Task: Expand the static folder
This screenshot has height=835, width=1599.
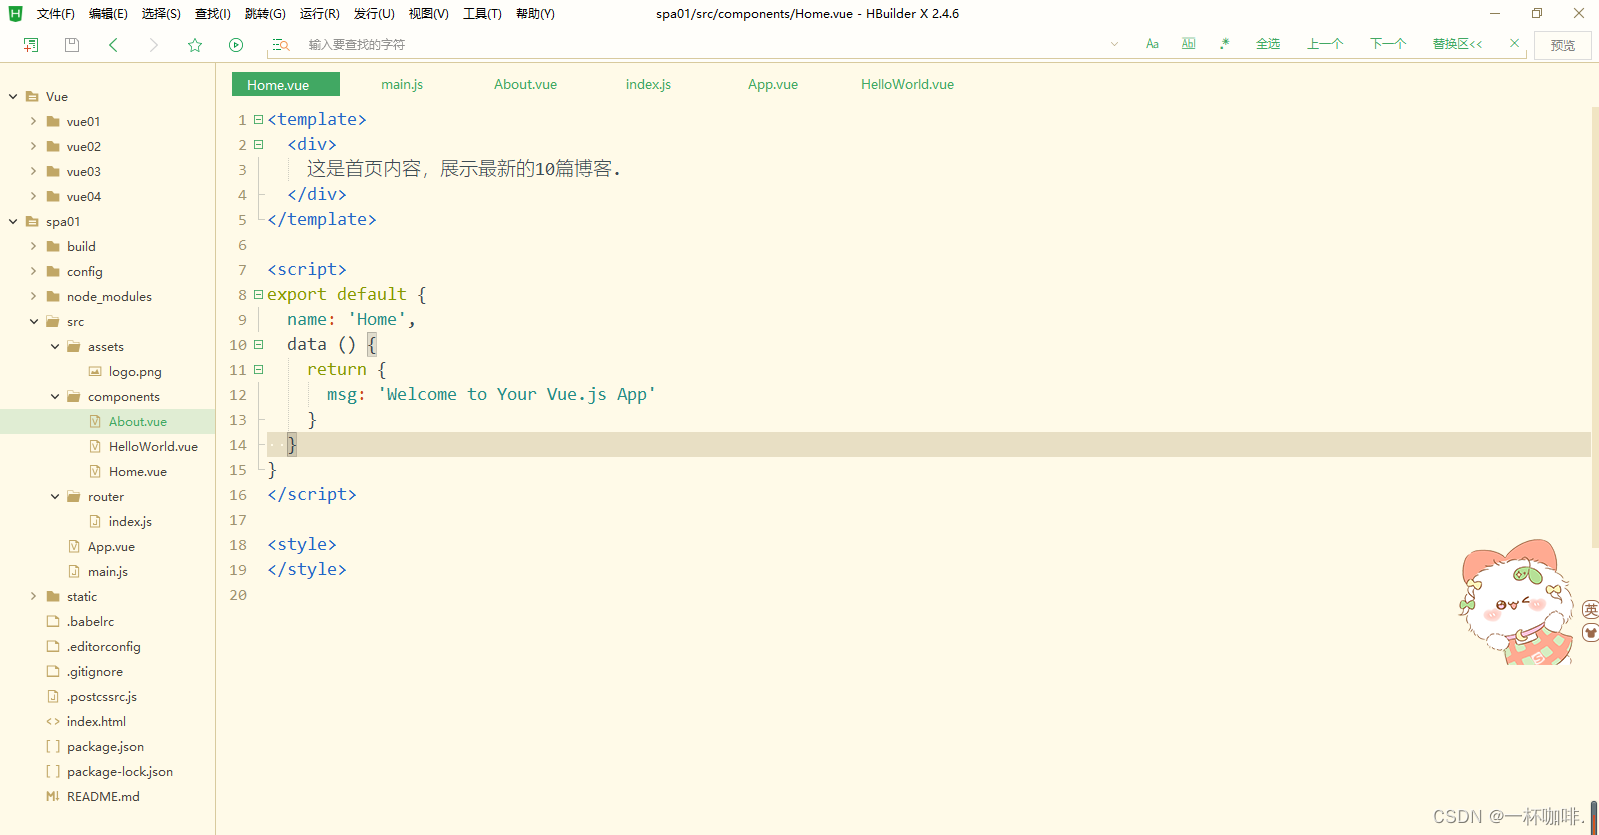Action: point(33,597)
